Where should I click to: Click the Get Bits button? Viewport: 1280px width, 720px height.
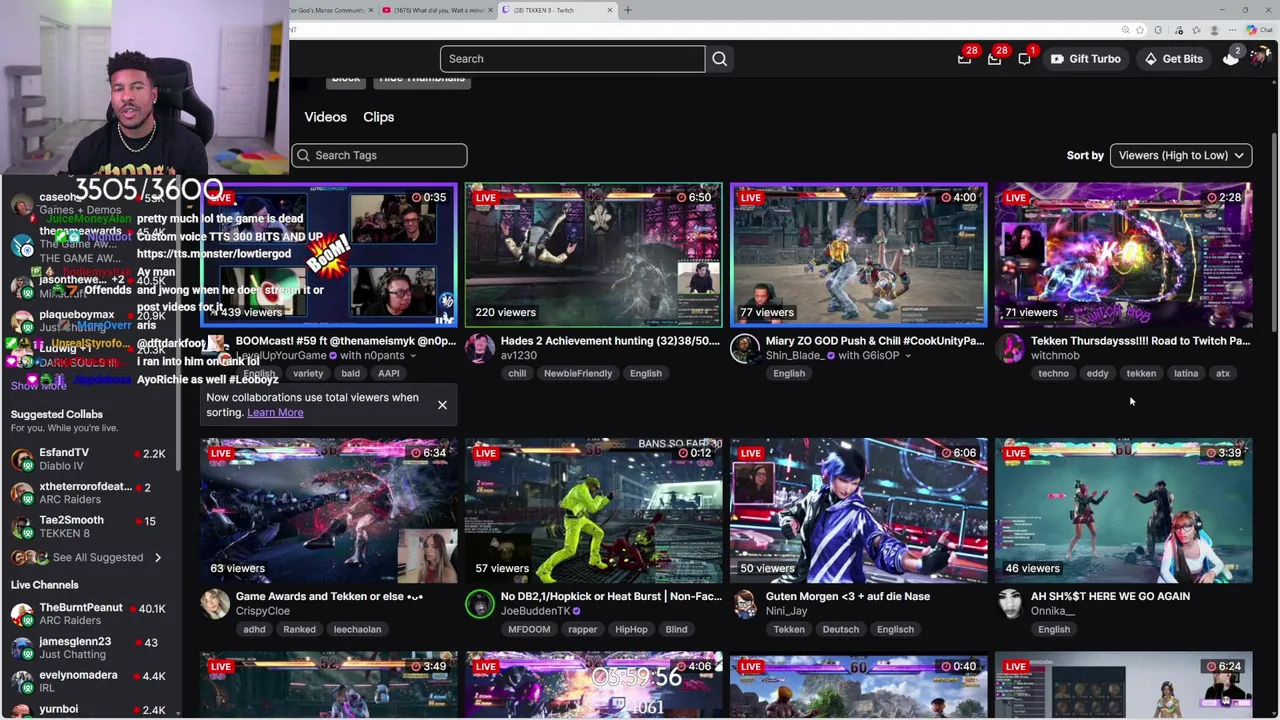pos(1173,59)
